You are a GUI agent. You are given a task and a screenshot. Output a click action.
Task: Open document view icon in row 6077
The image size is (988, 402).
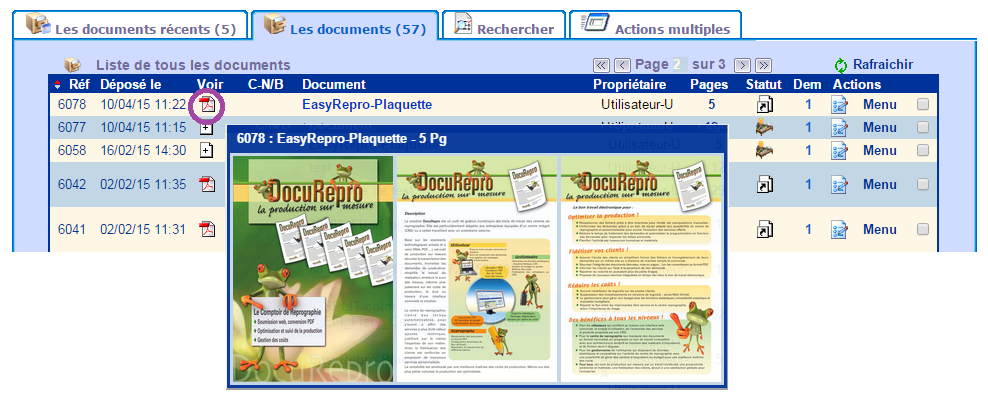(205, 128)
